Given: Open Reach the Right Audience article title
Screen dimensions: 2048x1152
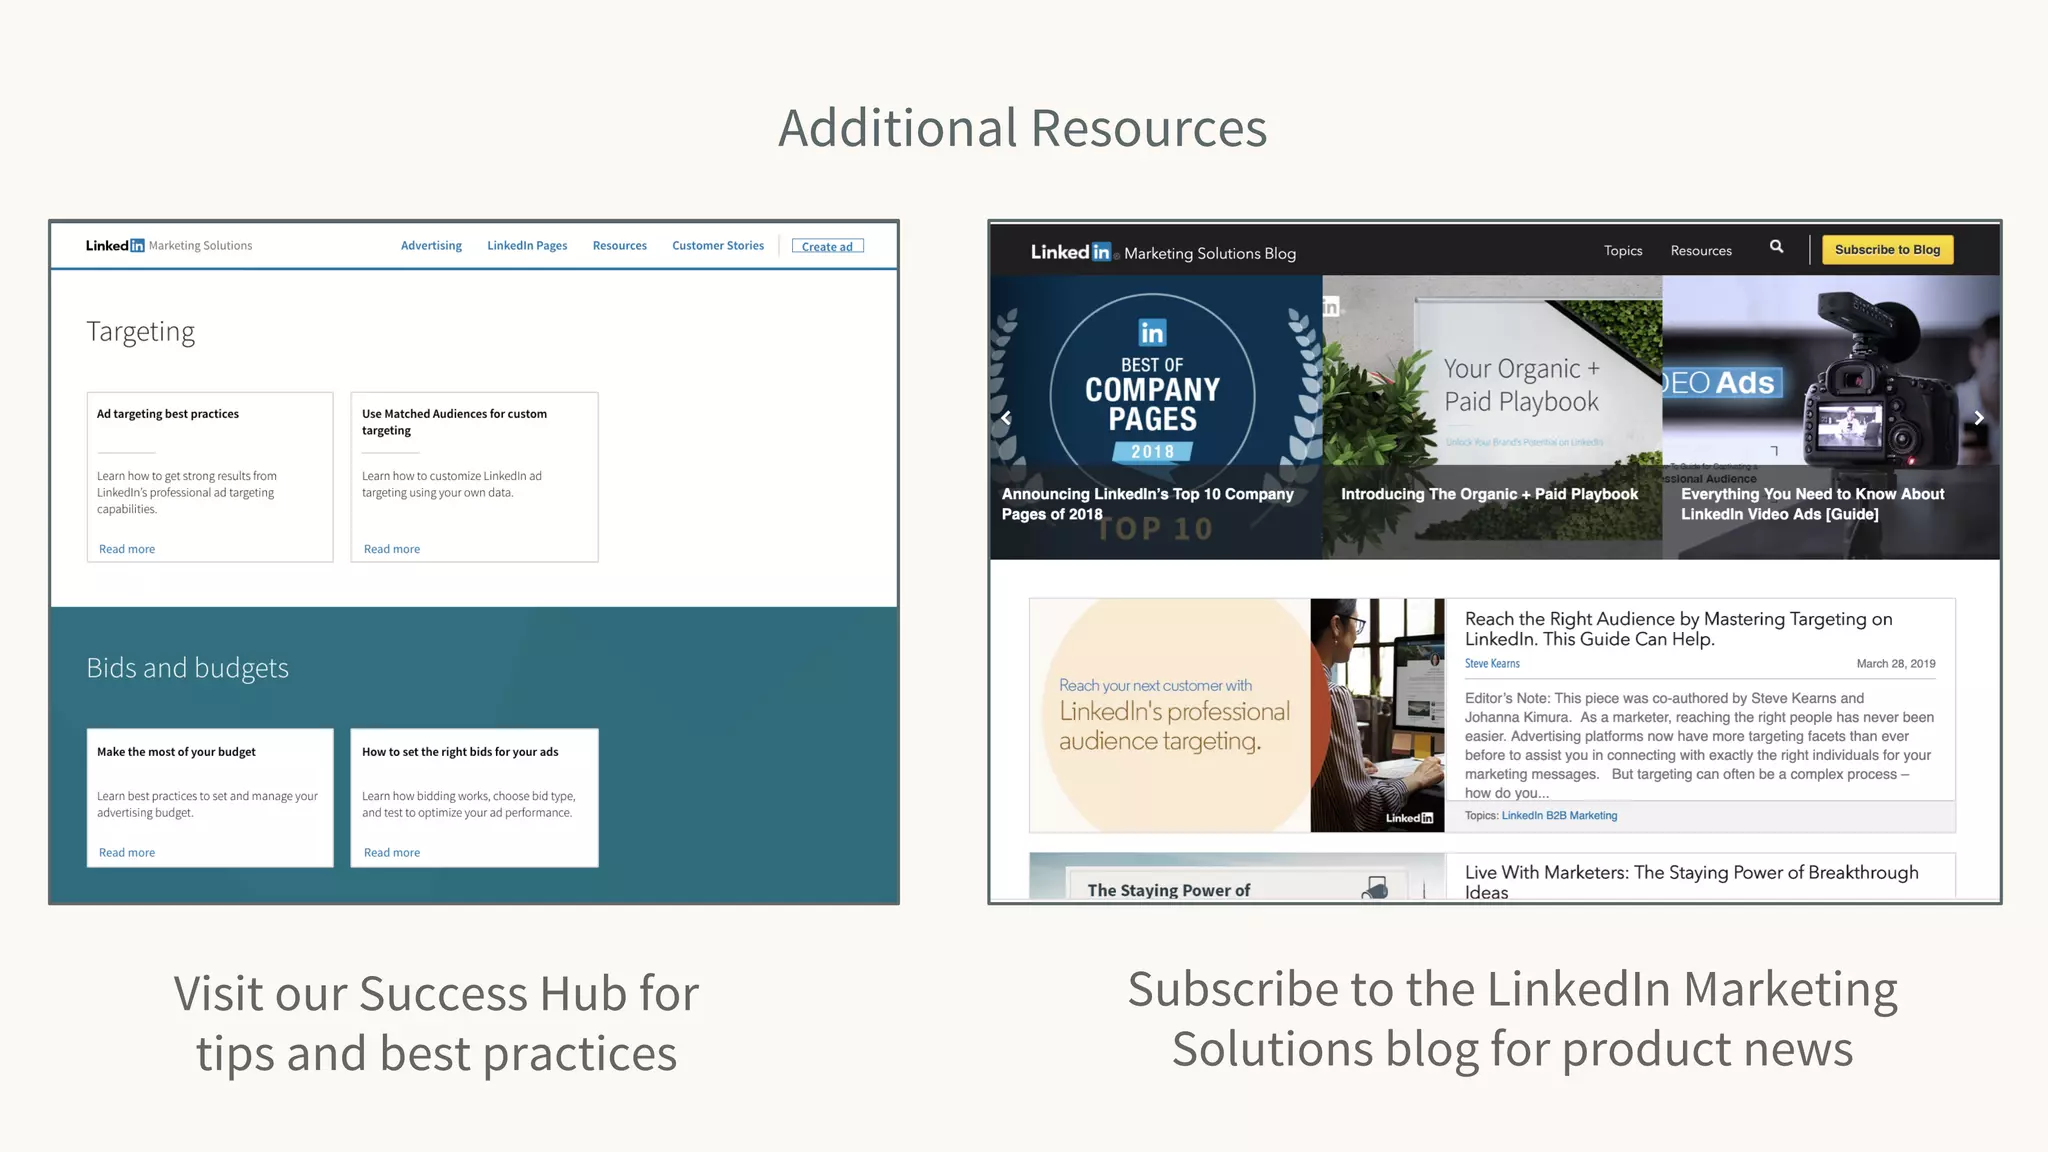Looking at the screenshot, I should [1678, 629].
